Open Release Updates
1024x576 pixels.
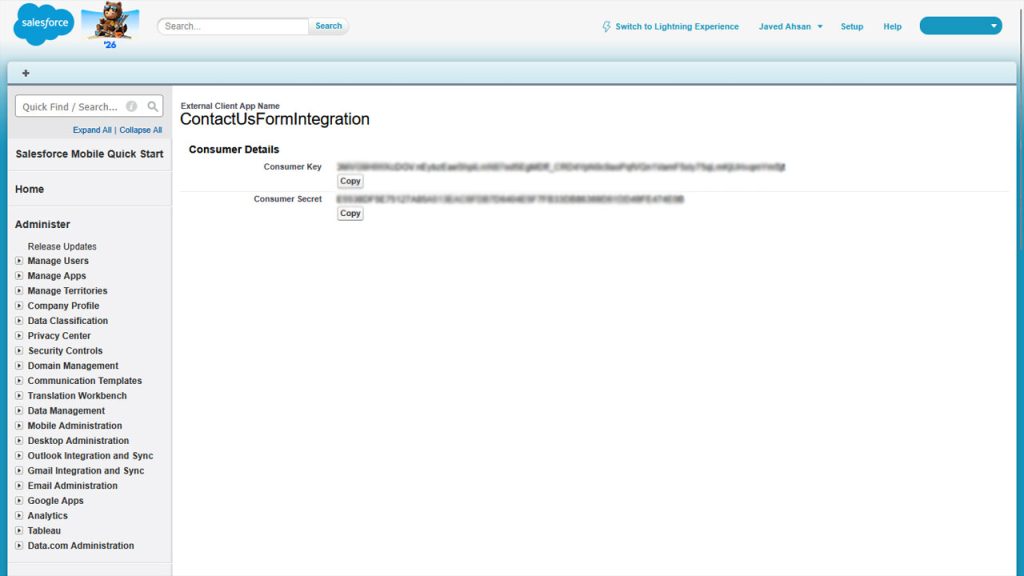(x=62, y=246)
